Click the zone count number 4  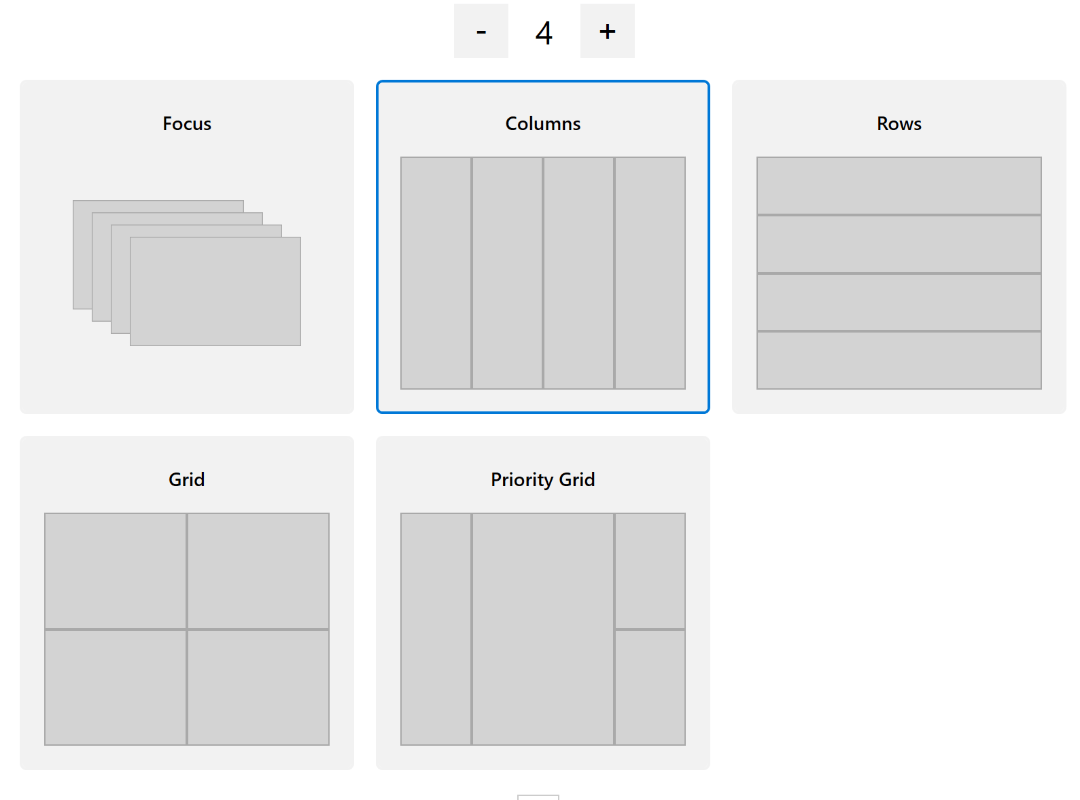544,32
